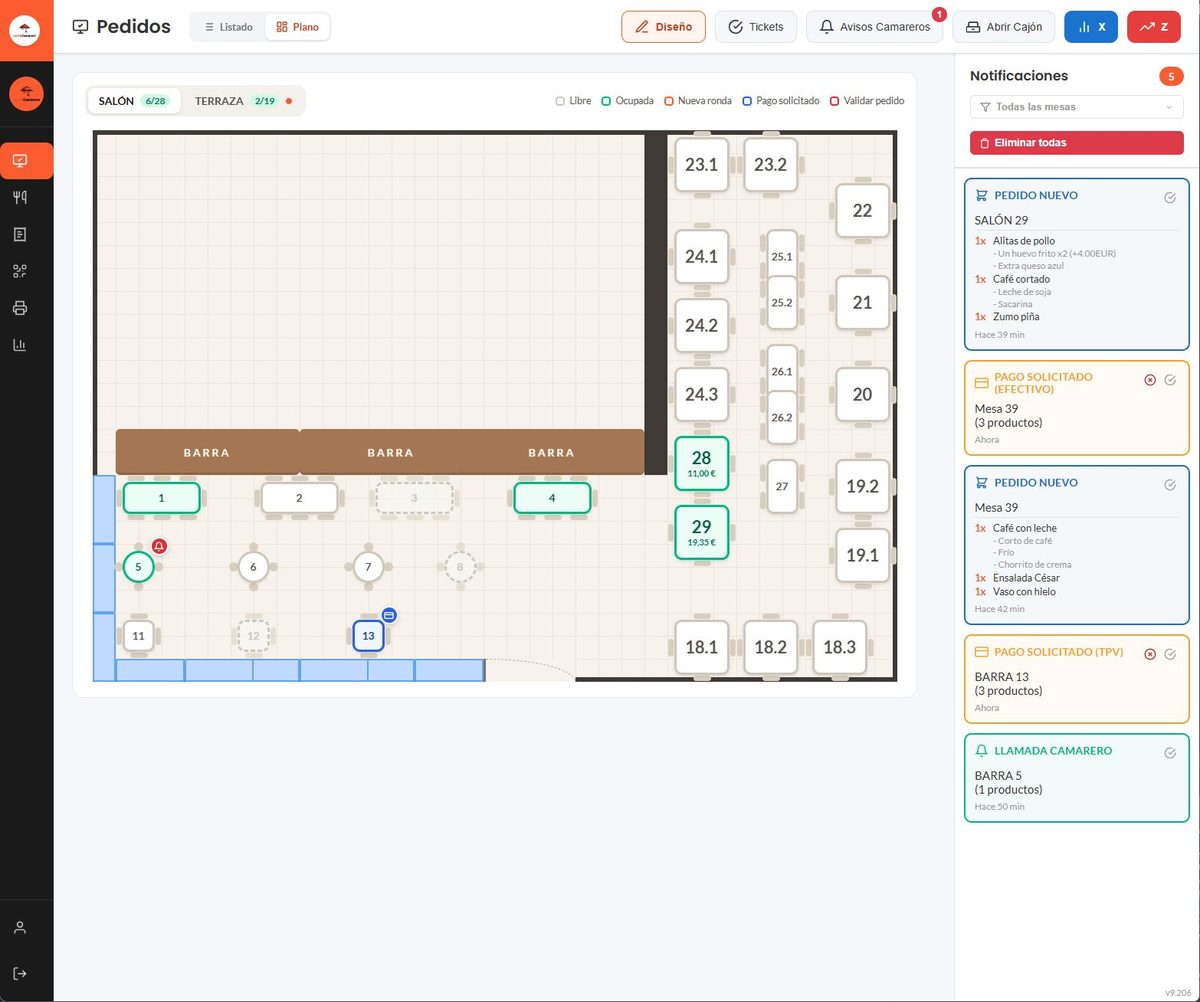Confirm the BARRA 13 TPV payment request
The height and width of the screenshot is (1002, 1200).
(x=1170, y=654)
